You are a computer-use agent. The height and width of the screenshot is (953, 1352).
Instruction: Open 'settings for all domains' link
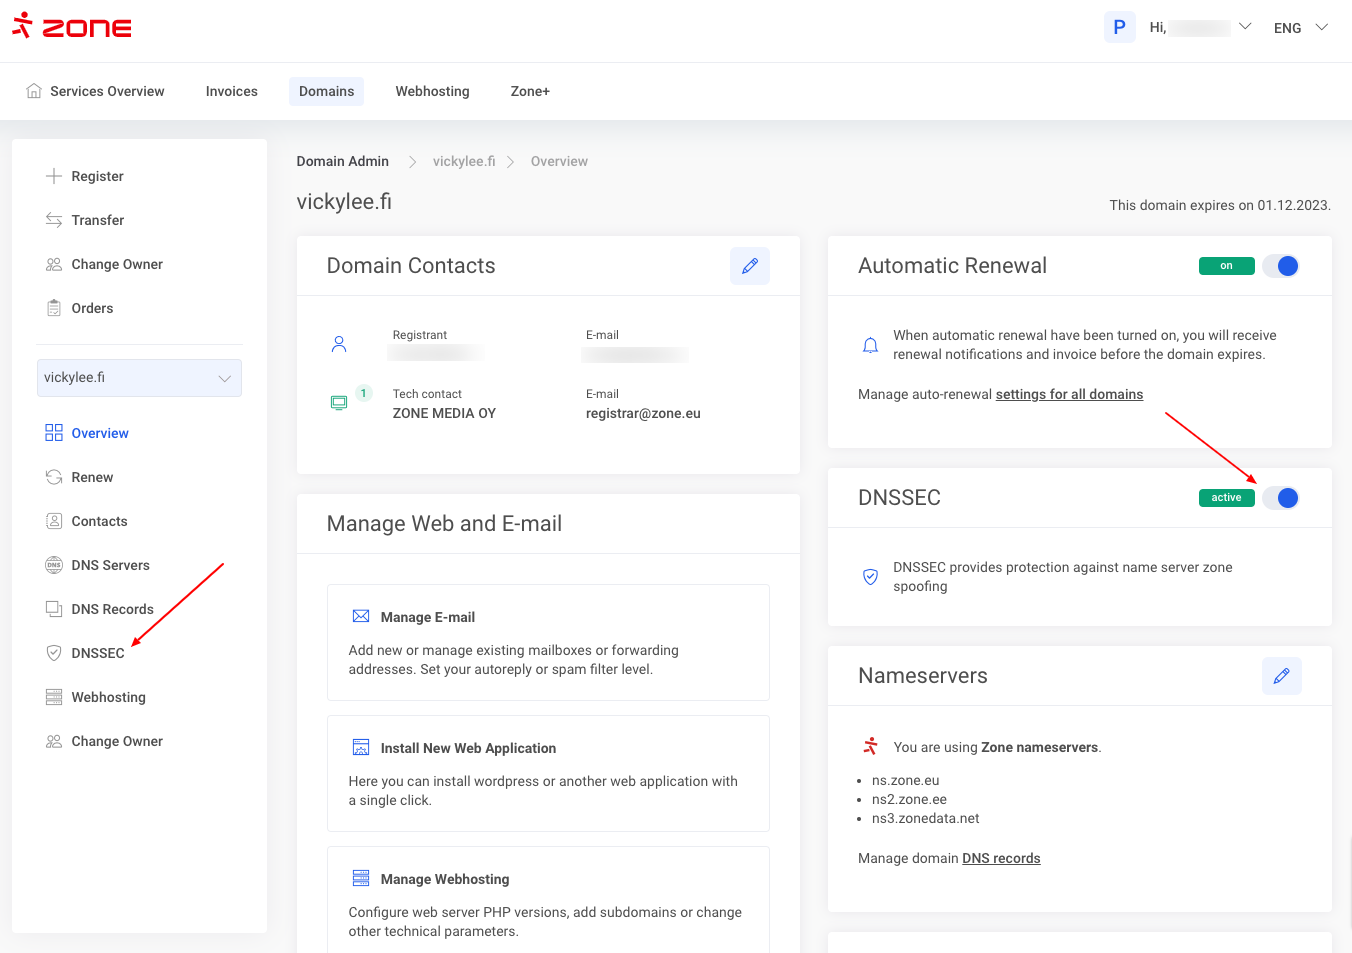[1069, 394]
